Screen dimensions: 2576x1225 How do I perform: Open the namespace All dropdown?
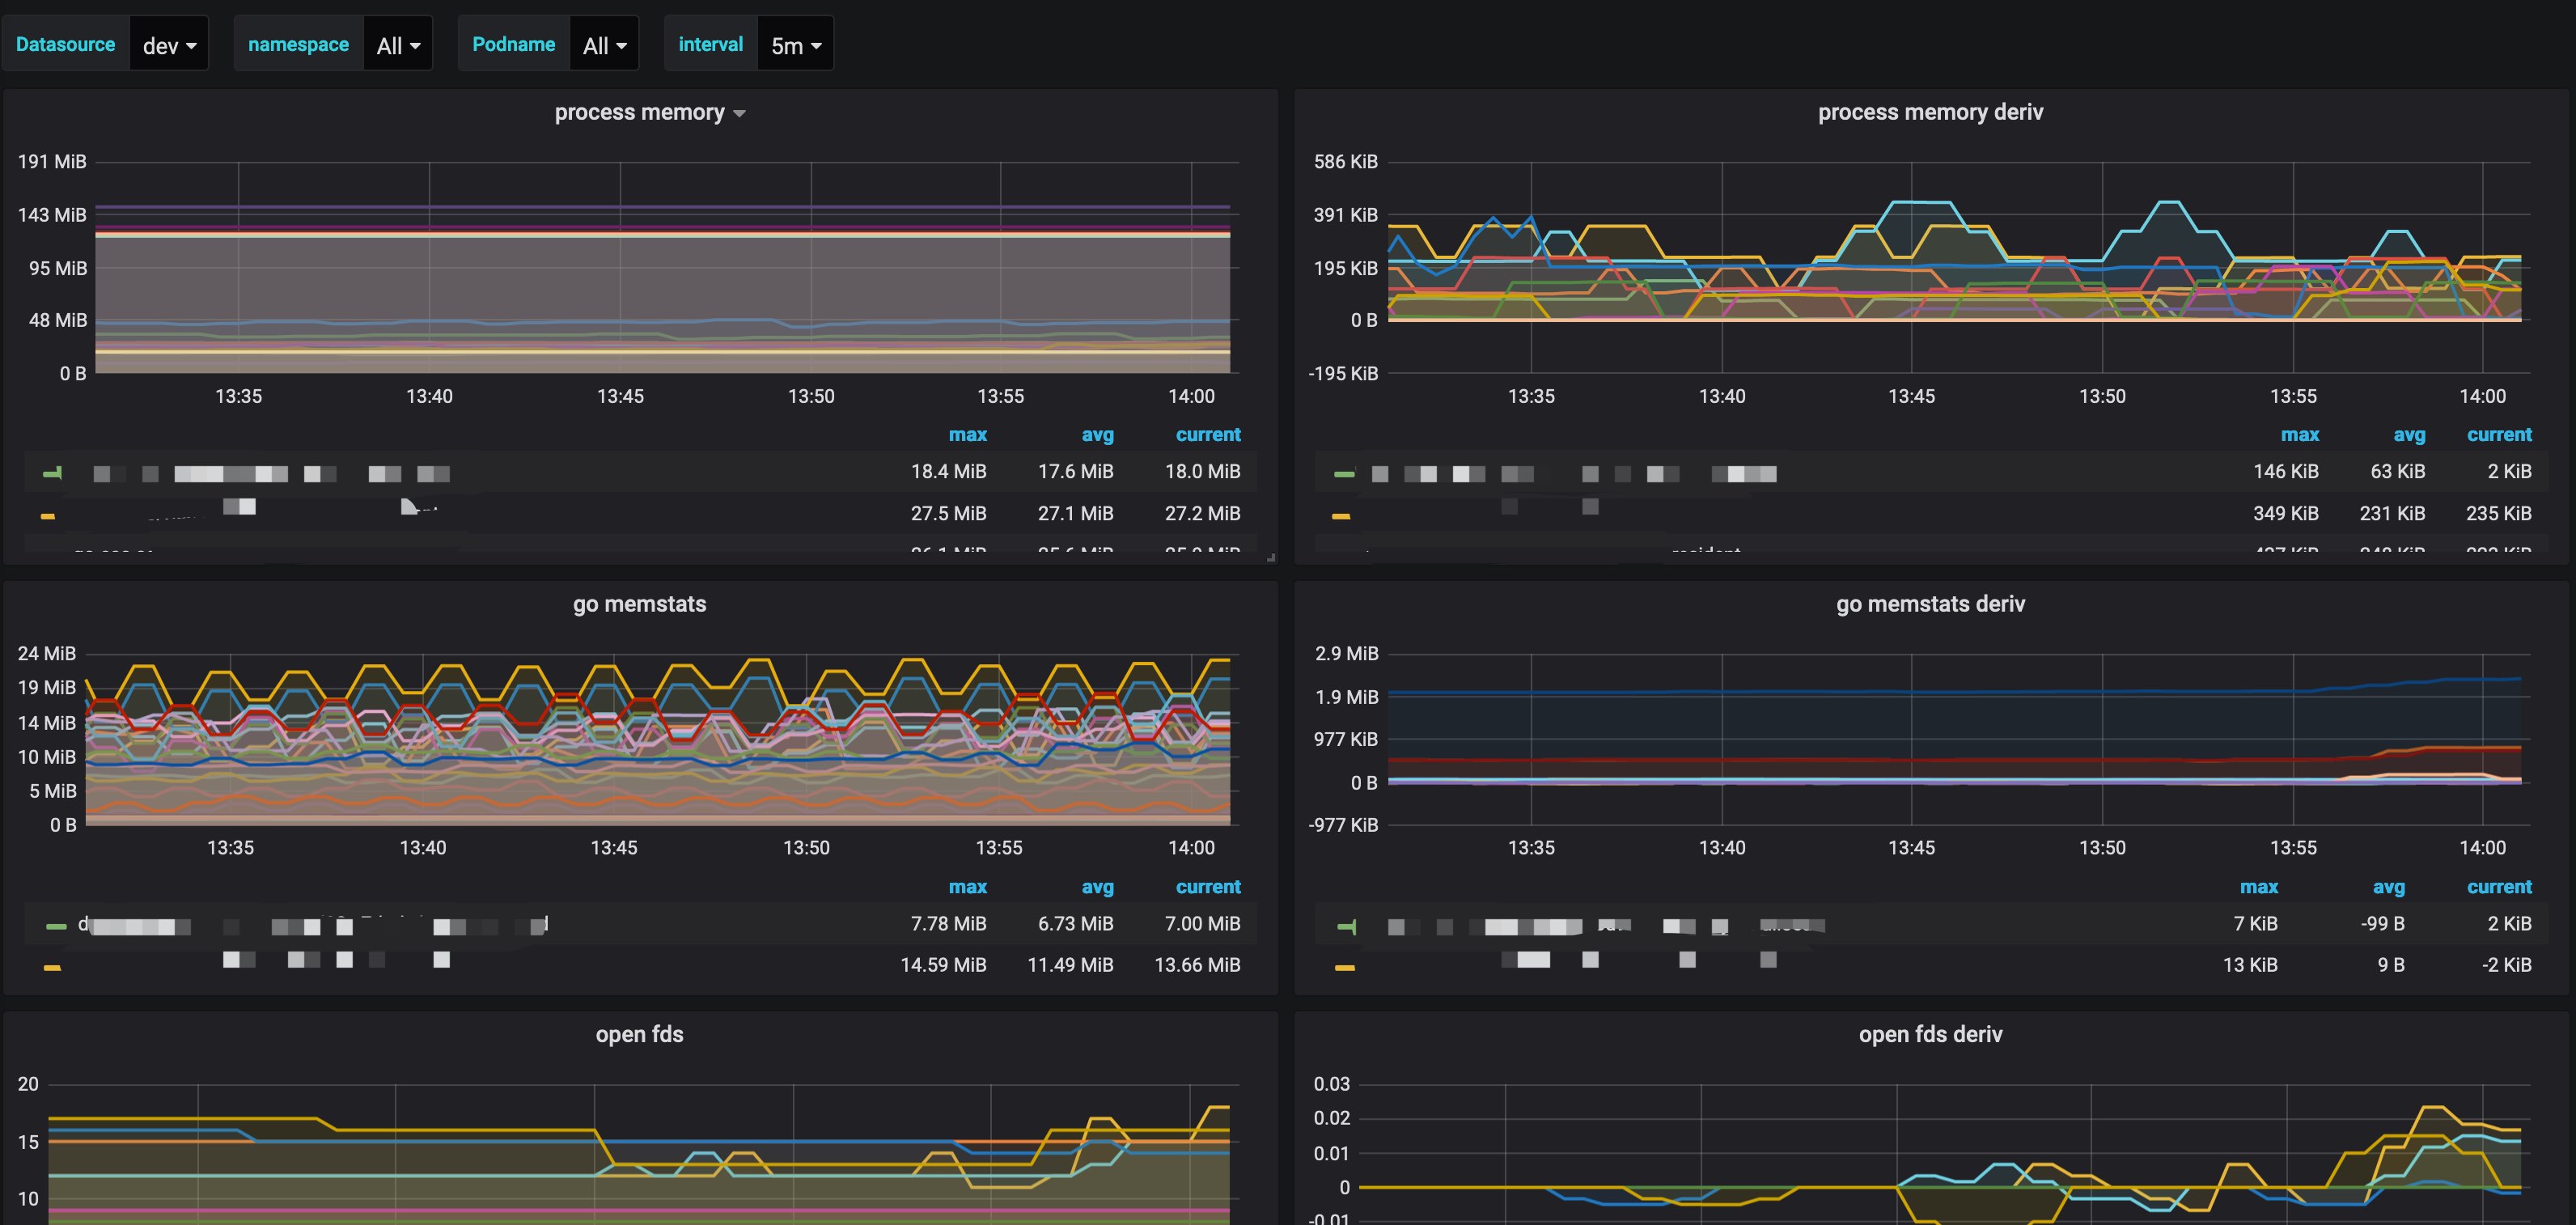pyautogui.click(x=398, y=45)
